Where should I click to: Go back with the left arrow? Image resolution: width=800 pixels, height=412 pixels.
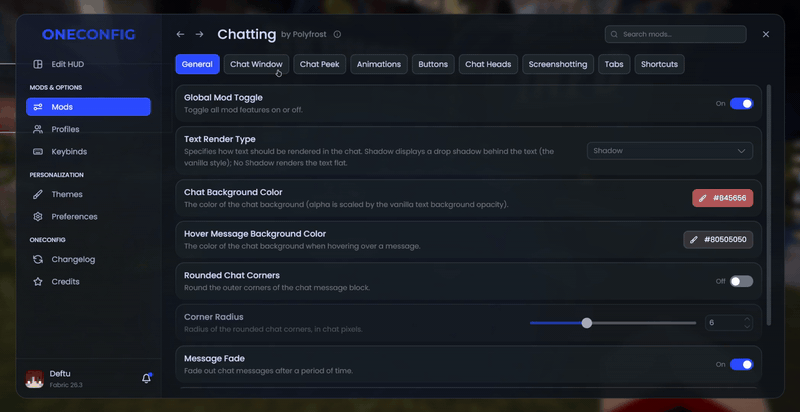pyautogui.click(x=180, y=34)
